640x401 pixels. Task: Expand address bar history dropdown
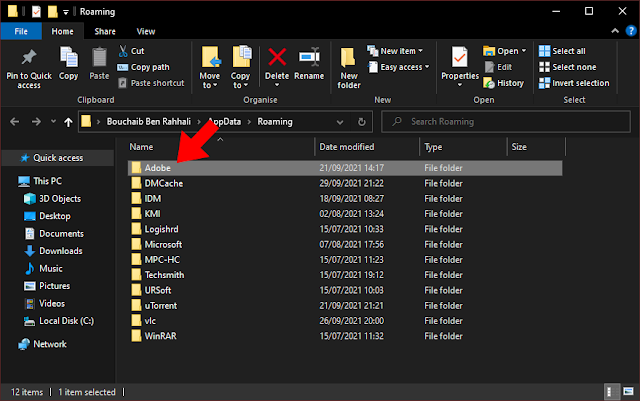(340, 122)
